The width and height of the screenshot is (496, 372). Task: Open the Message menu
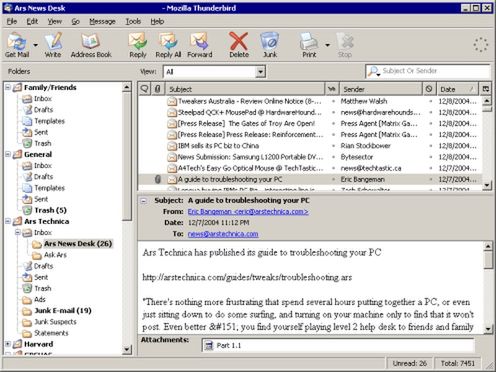(x=102, y=22)
